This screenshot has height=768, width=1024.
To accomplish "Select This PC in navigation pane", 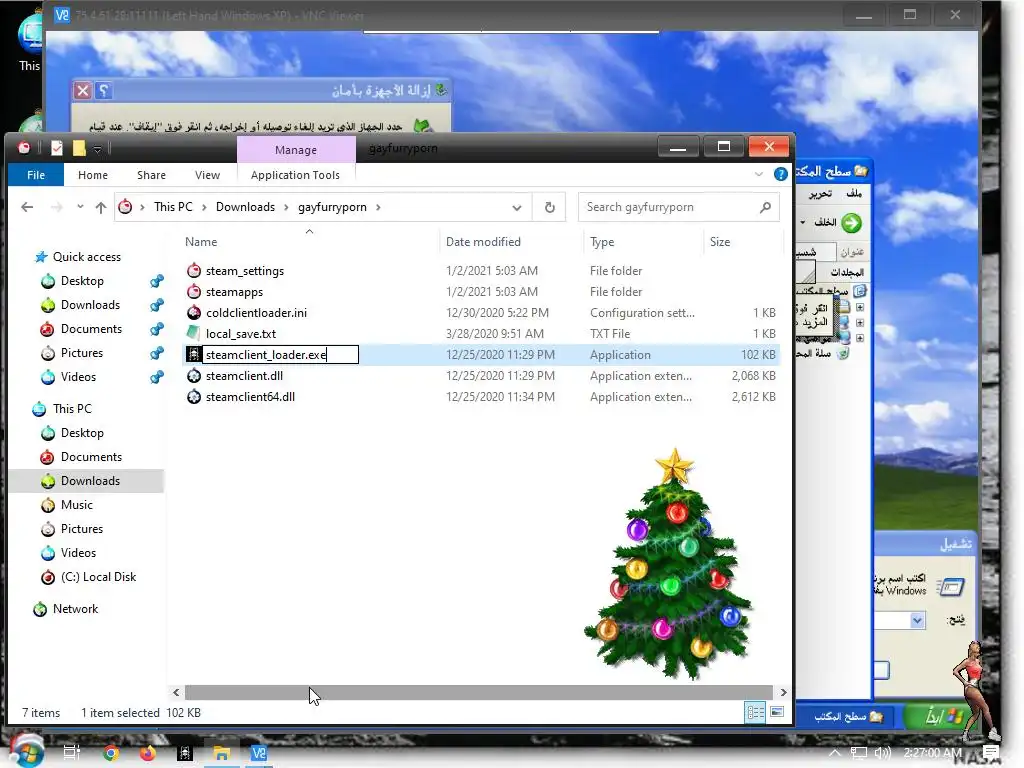I will click(x=72, y=409).
